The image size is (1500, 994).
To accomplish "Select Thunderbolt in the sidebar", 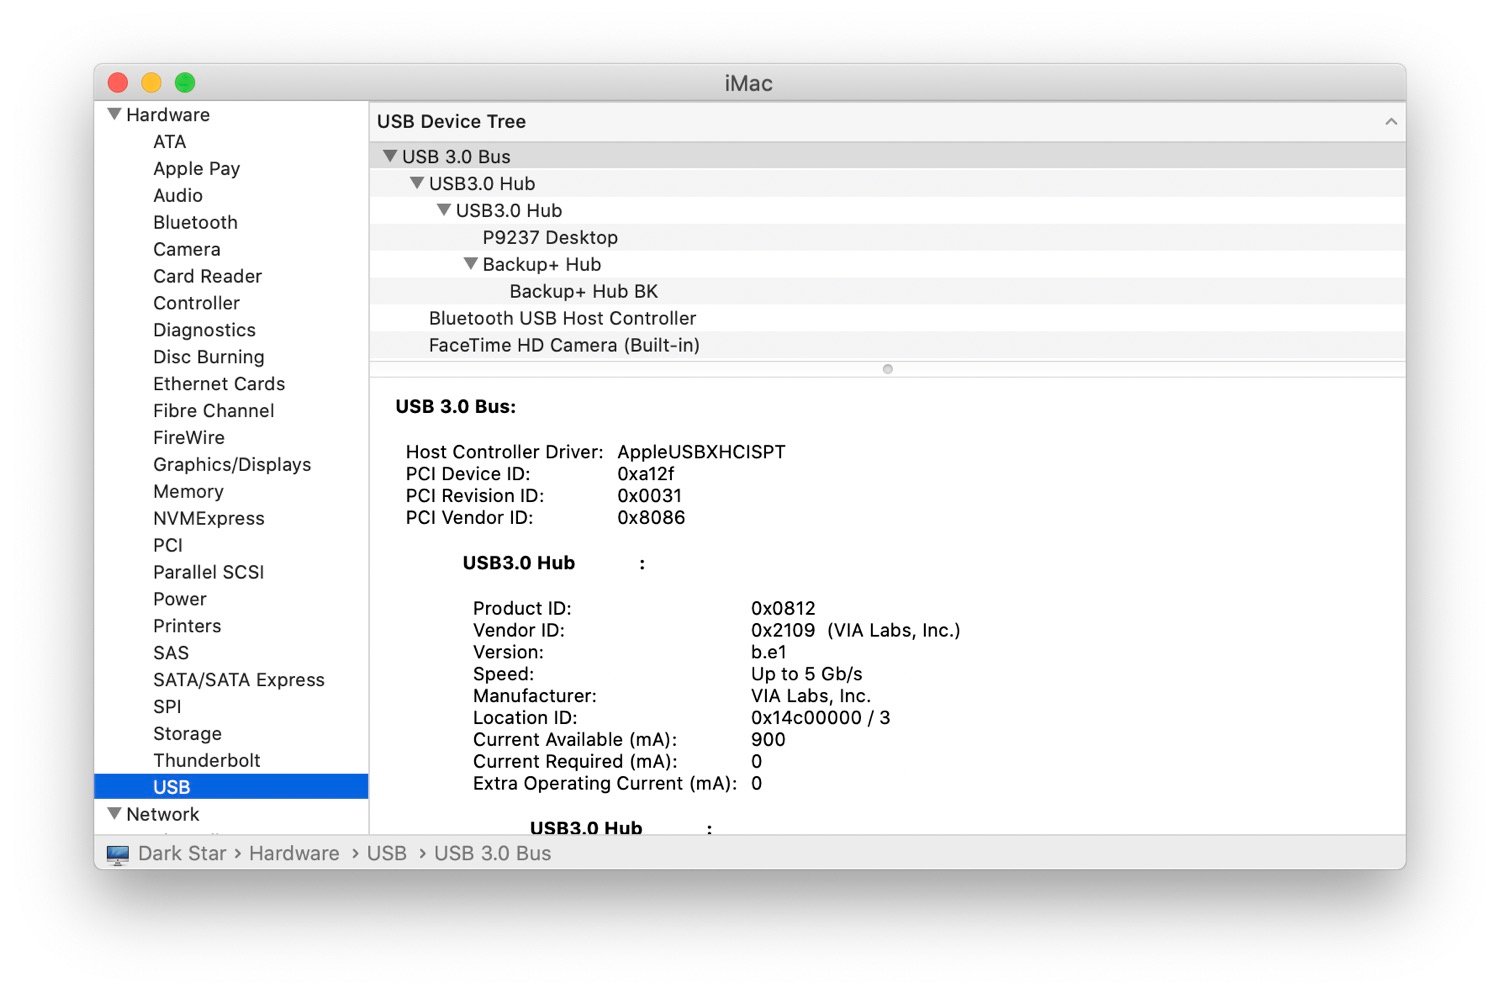I will [207, 760].
